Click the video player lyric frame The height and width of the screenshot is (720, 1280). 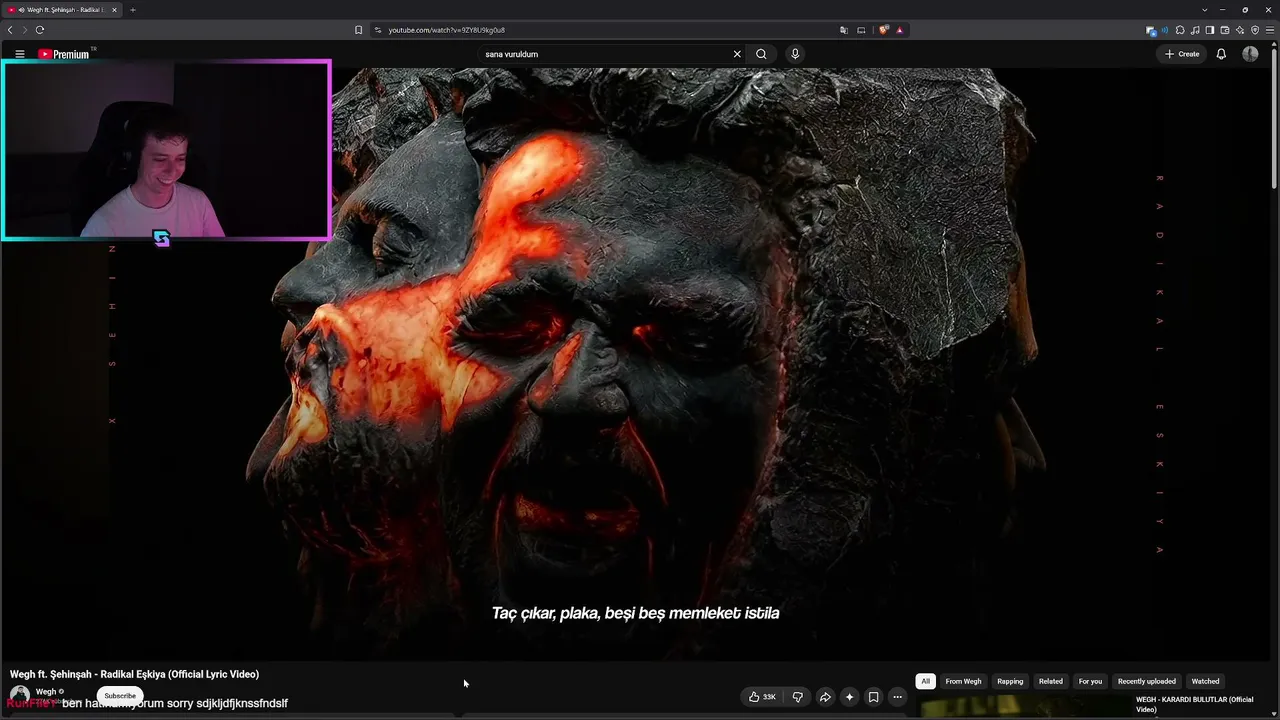click(x=640, y=364)
